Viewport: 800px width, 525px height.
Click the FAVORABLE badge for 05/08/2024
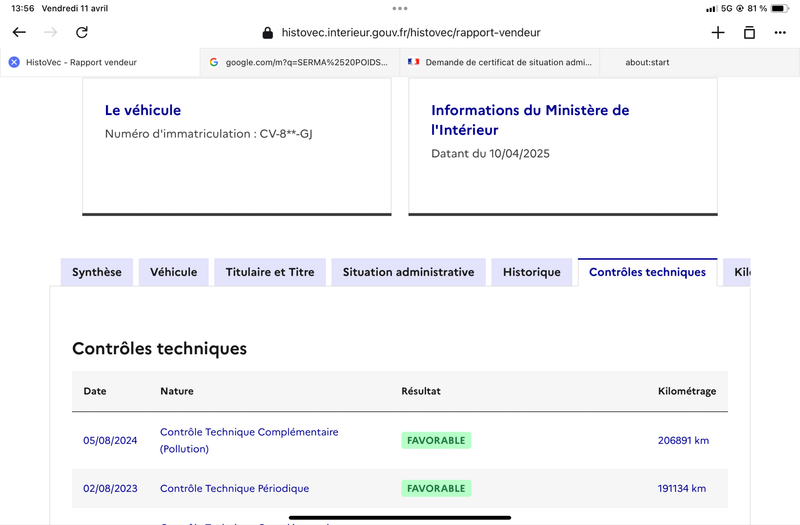(x=436, y=440)
